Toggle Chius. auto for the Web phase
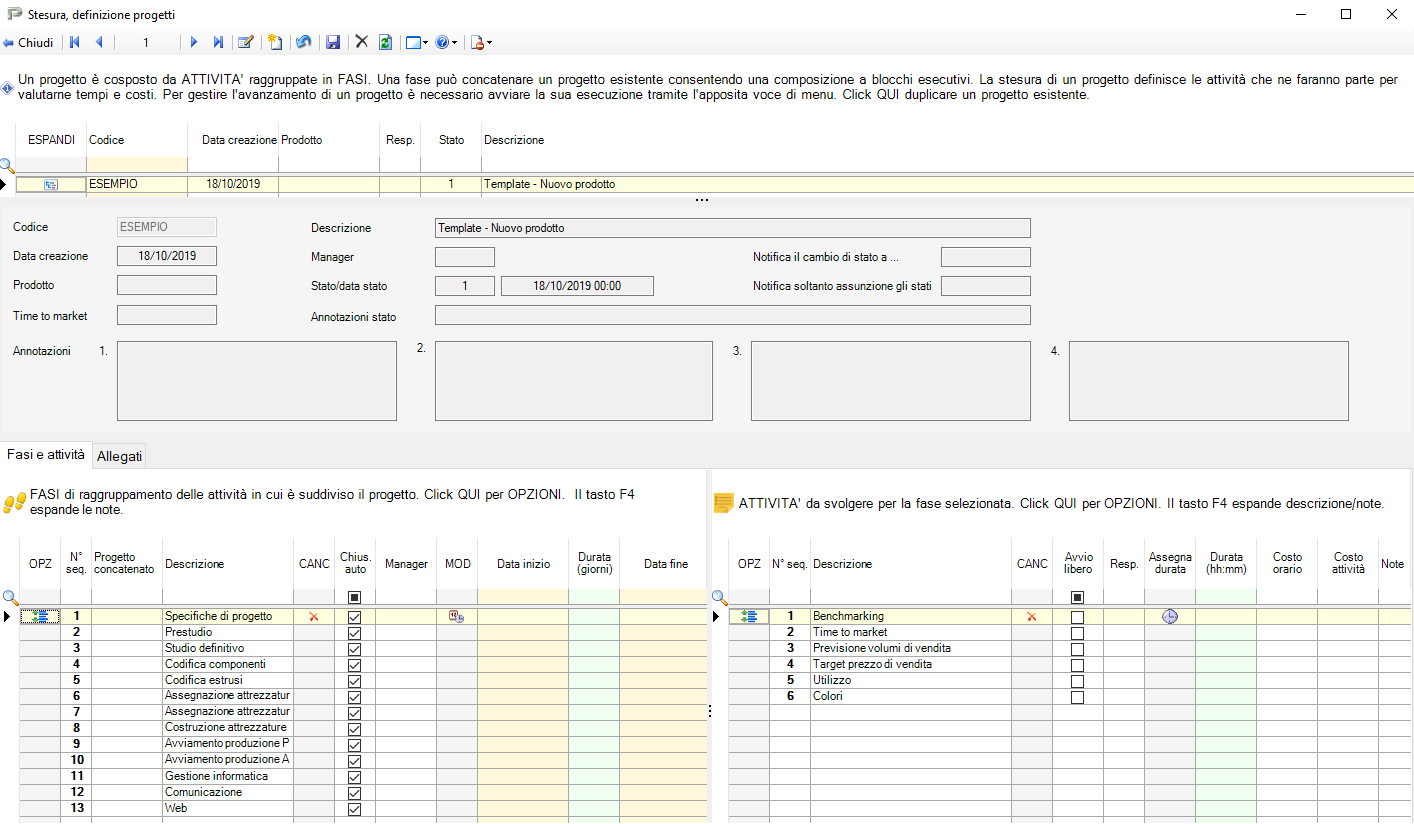1414x824 pixels. click(x=354, y=809)
